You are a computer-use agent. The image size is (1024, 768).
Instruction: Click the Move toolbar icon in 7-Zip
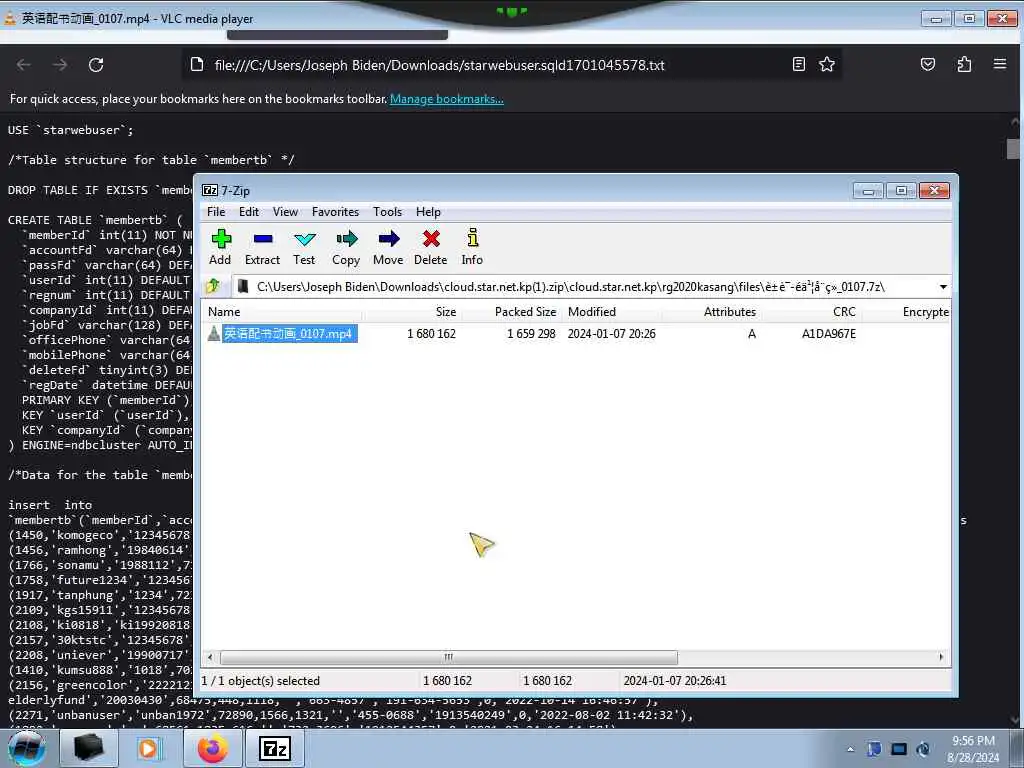(x=389, y=247)
